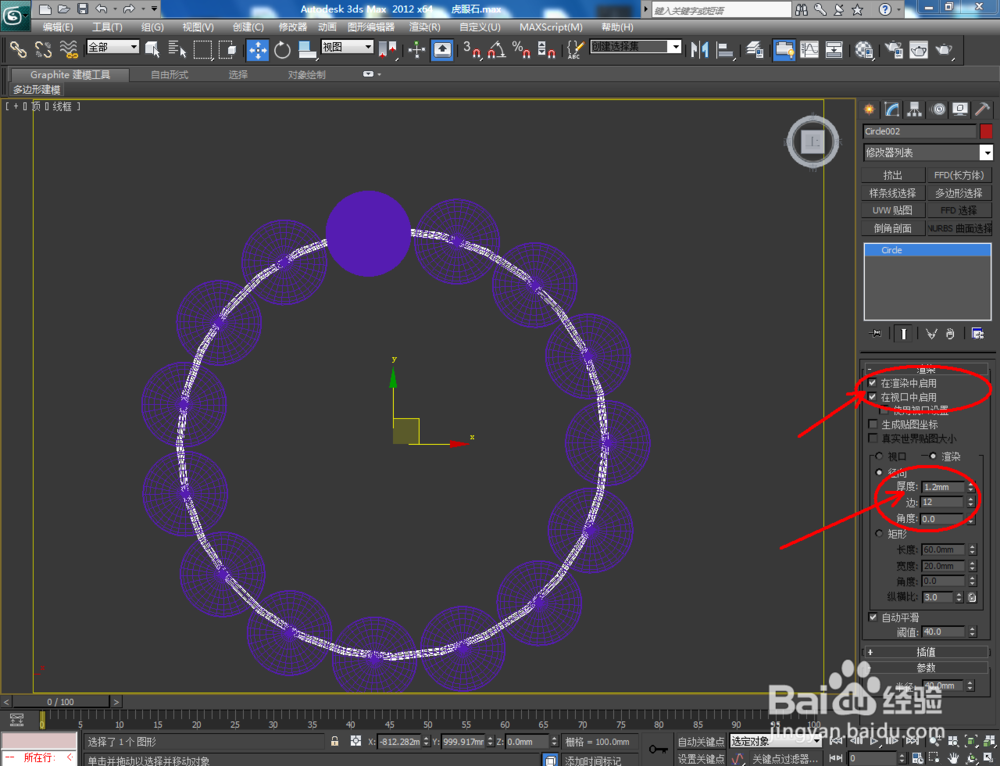Click Bind to Space Warp icon
1000x766 pixels.
point(69,49)
